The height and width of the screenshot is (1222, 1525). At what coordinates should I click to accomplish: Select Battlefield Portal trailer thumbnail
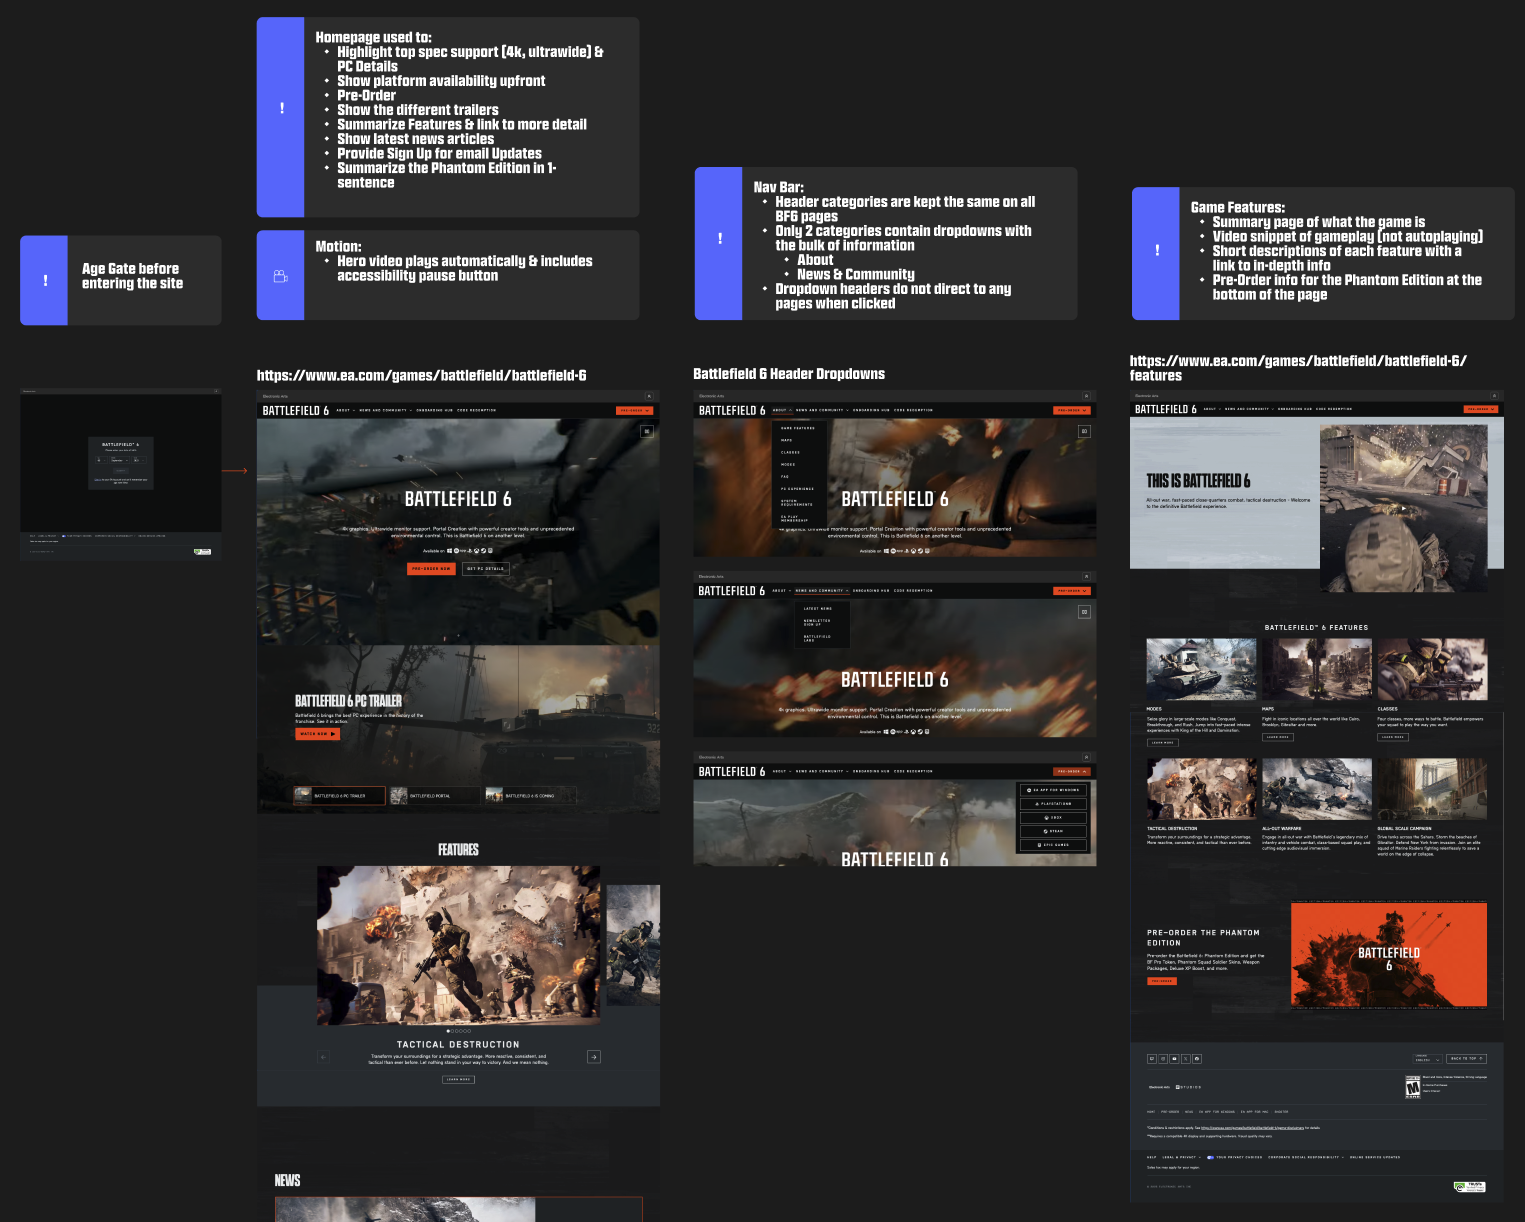433,796
